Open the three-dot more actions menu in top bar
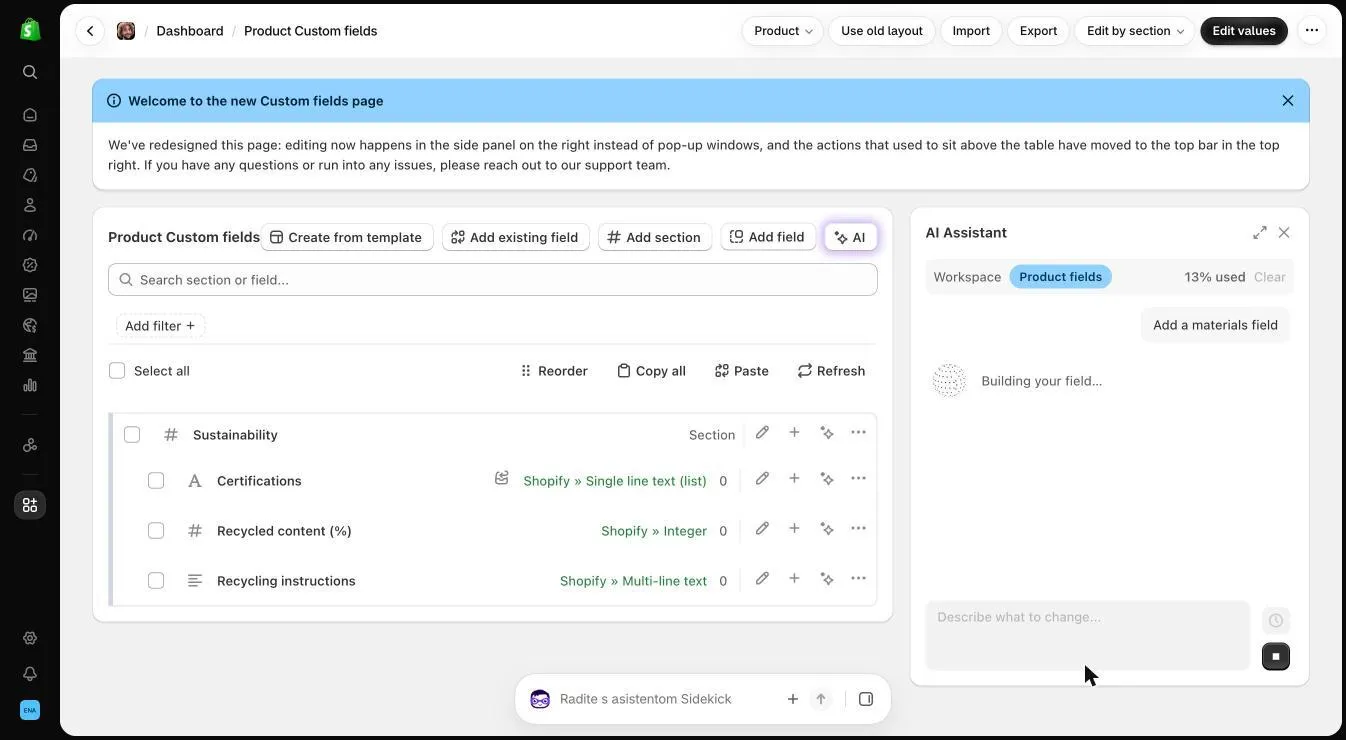The height and width of the screenshot is (740, 1346). (x=1312, y=31)
